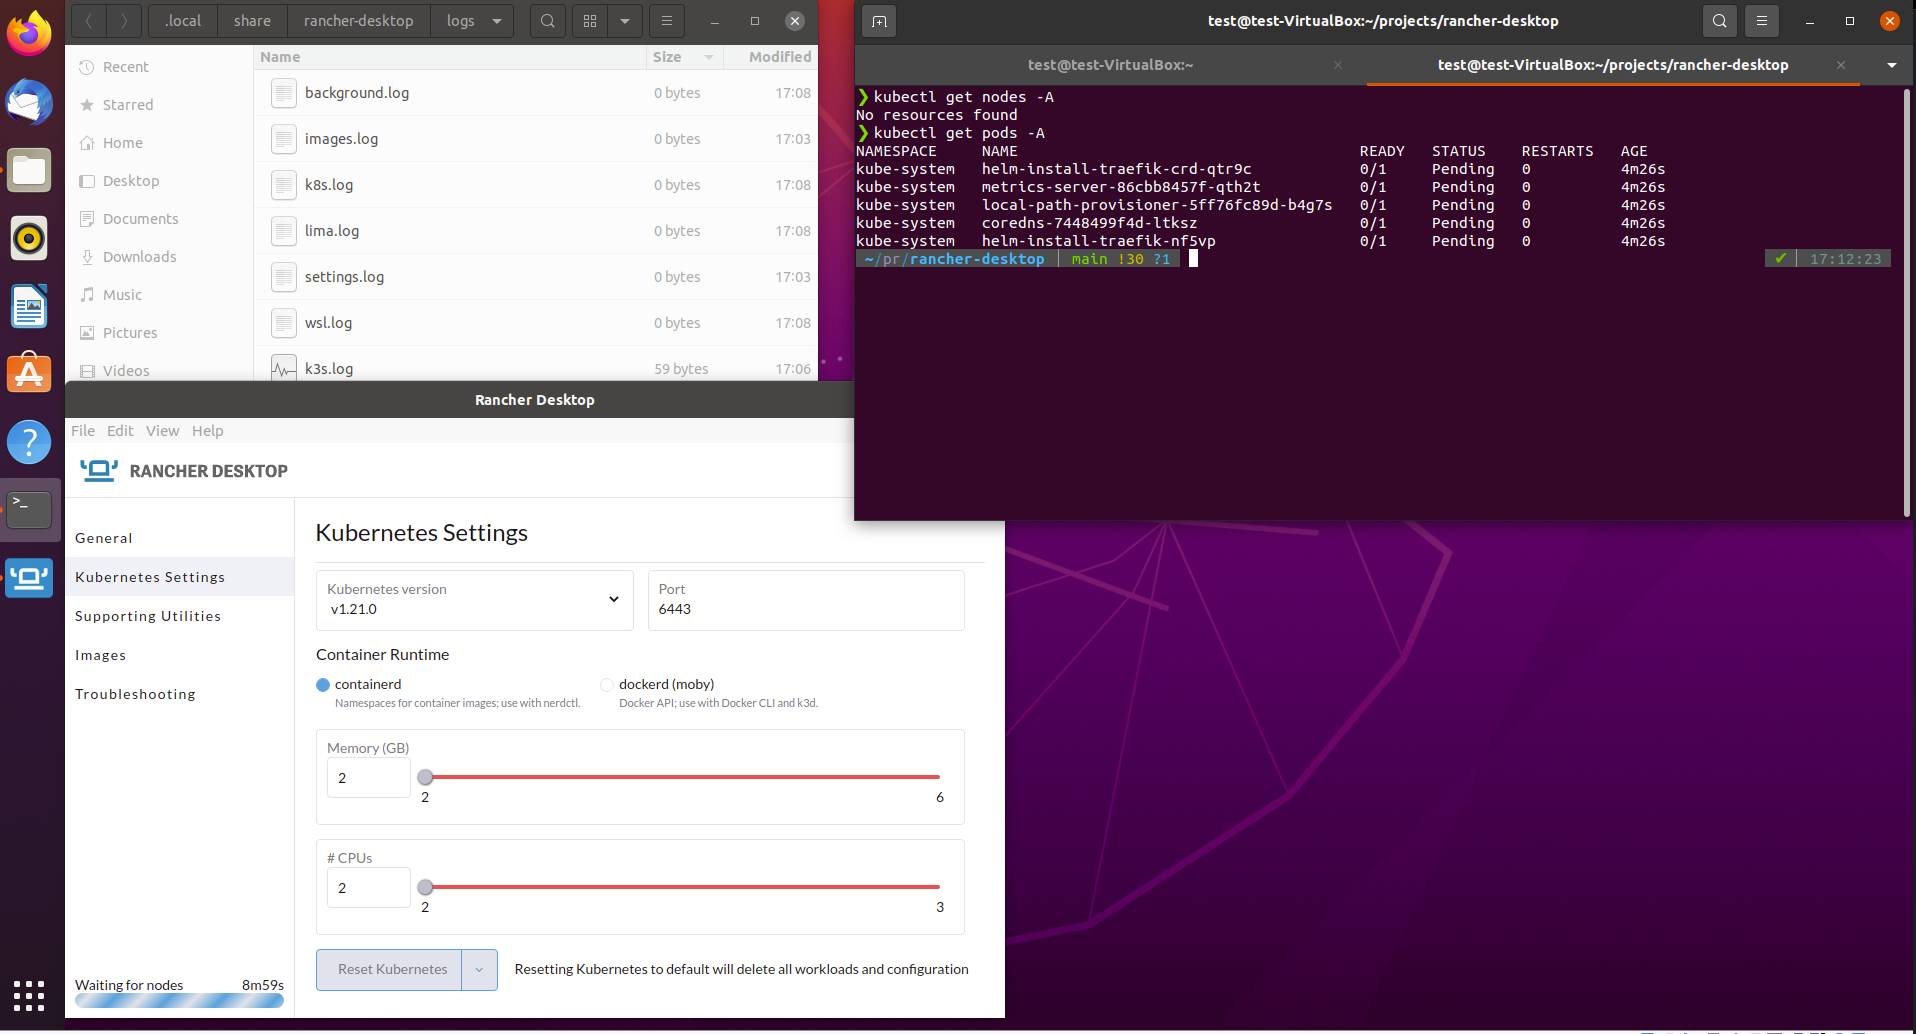This screenshot has width=1916, height=1034.
Task: Select background.log in the Files list
Action: pyautogui.click(x=536, y=93)
